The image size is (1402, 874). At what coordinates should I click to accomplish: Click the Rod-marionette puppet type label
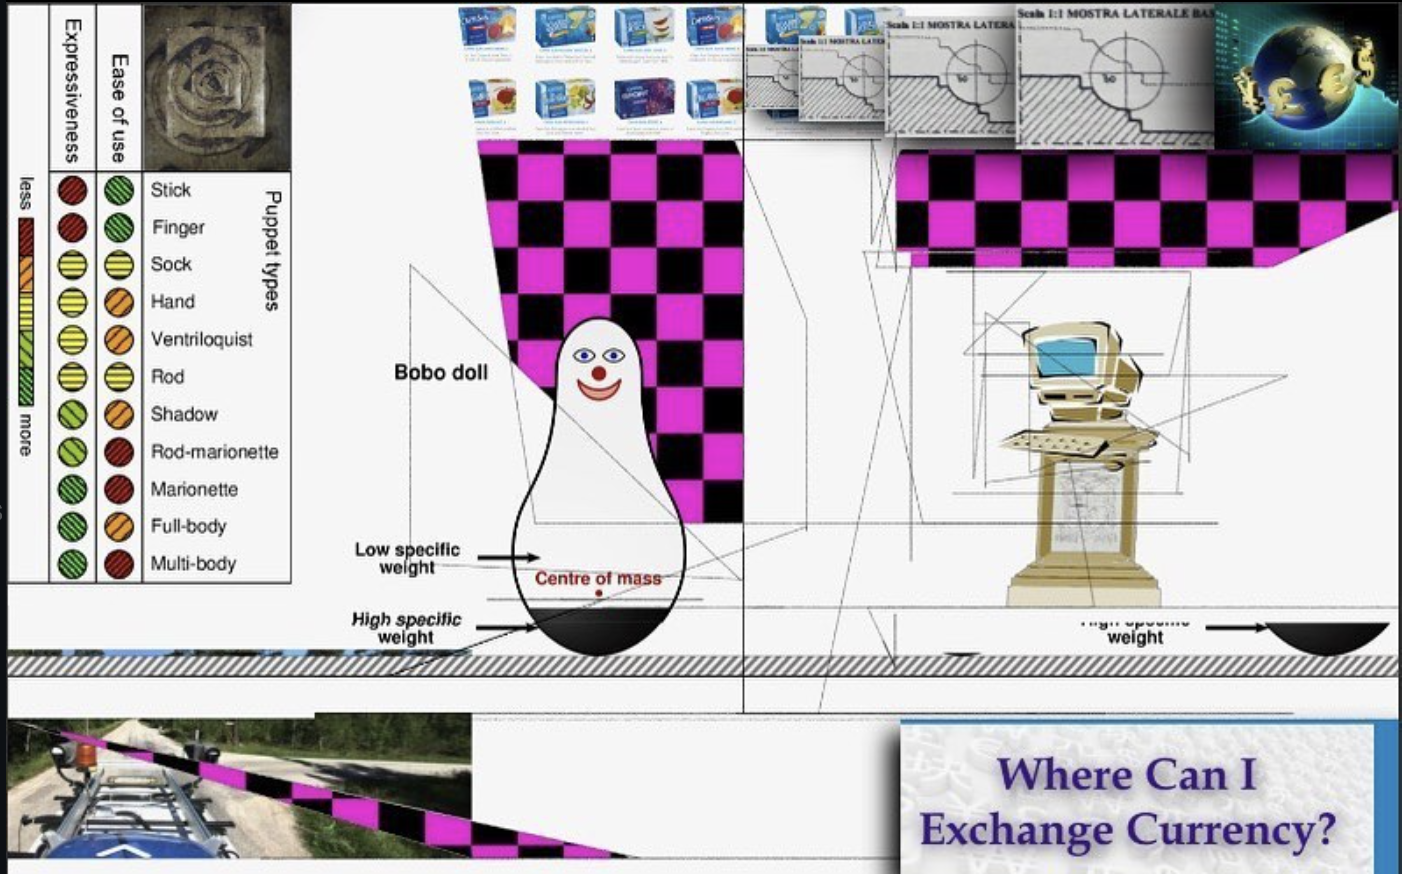(x=214, y=452)
